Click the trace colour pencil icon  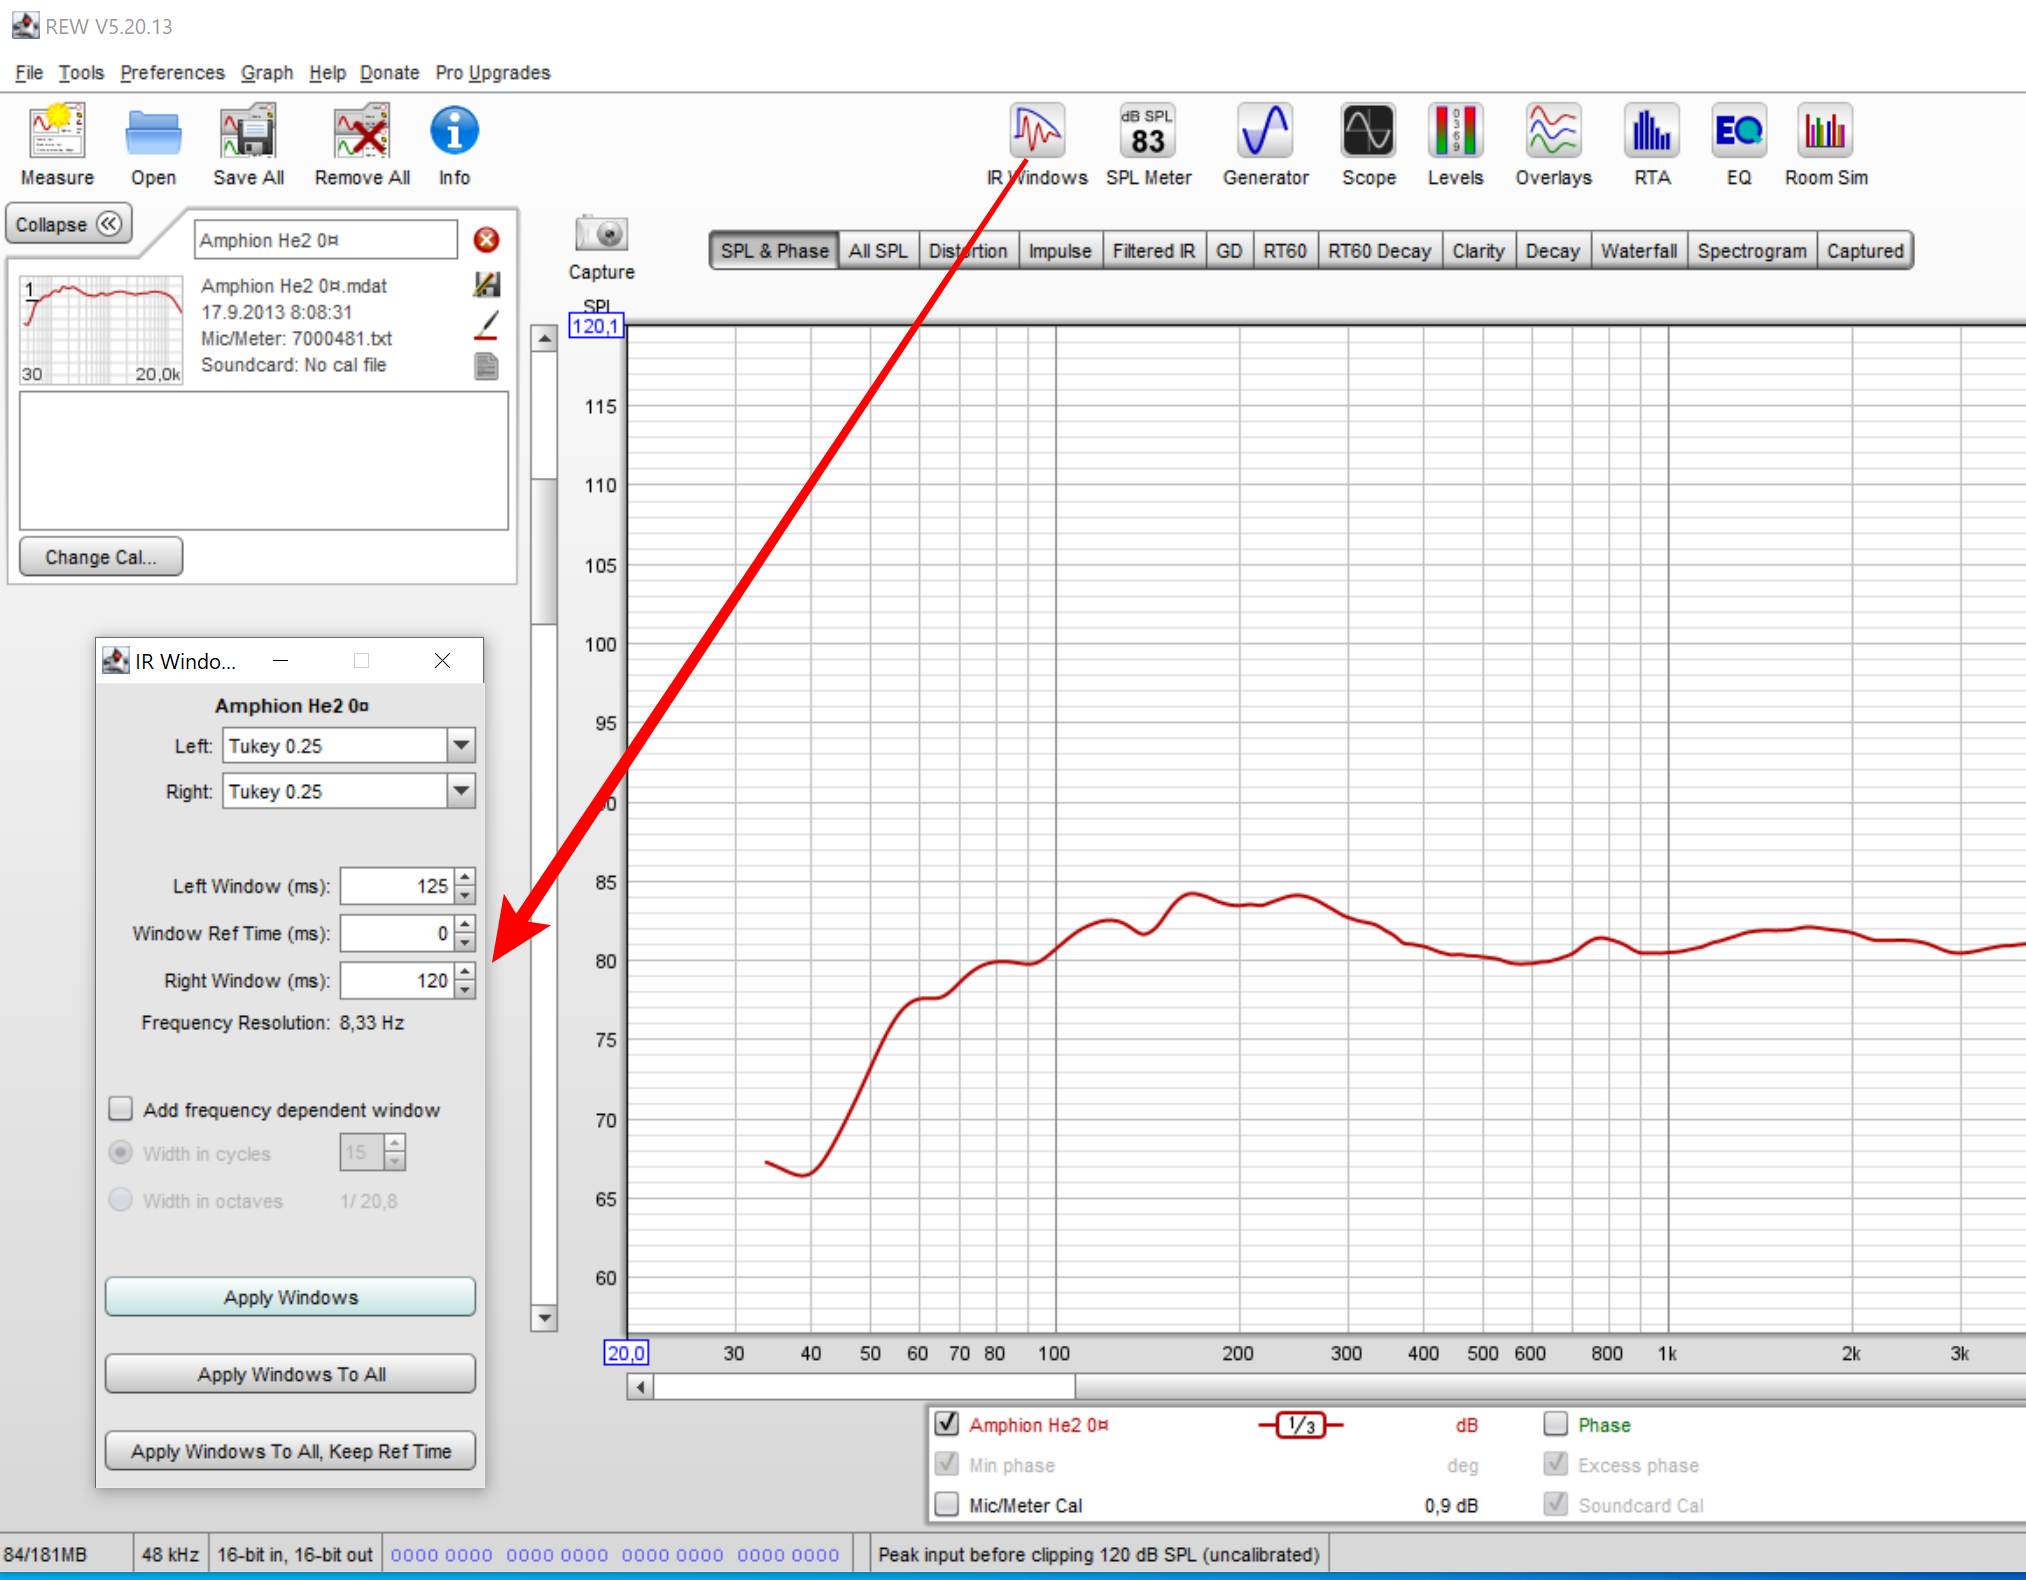coord(486,325)
